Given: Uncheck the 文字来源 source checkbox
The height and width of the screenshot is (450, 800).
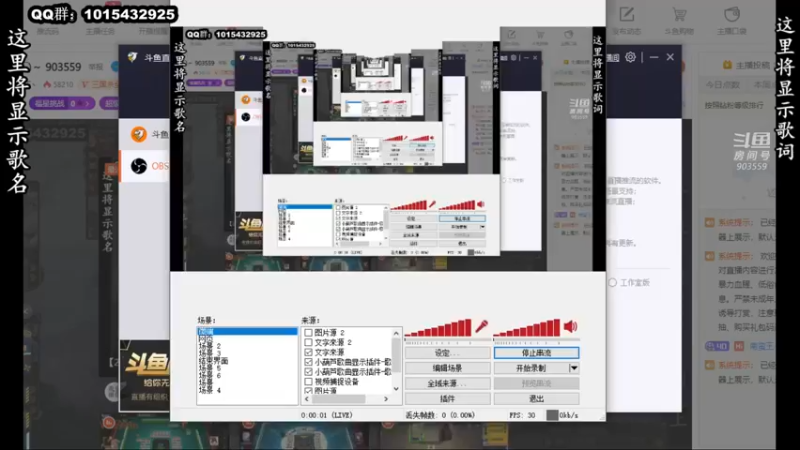Looking at the screenshot, I should [x=308, y=352].
